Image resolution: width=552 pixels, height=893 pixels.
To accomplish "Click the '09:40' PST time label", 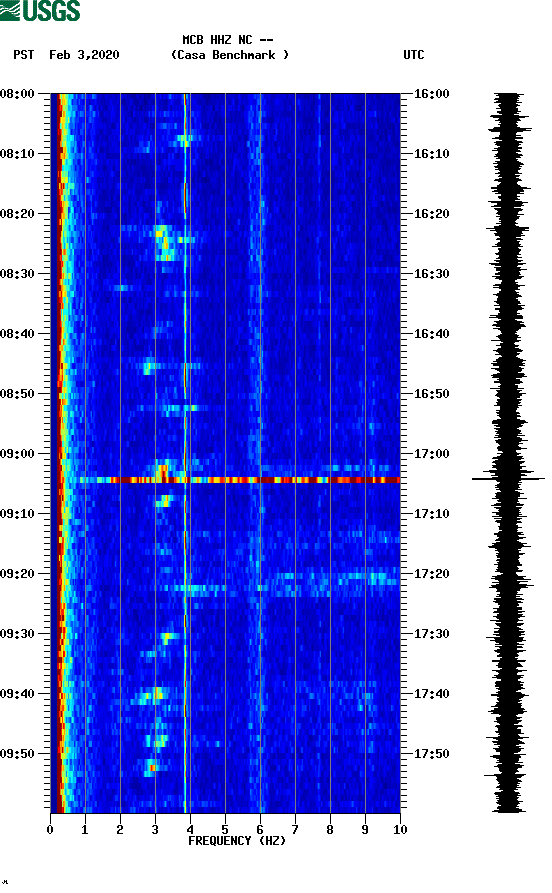I will coord(18,694).
